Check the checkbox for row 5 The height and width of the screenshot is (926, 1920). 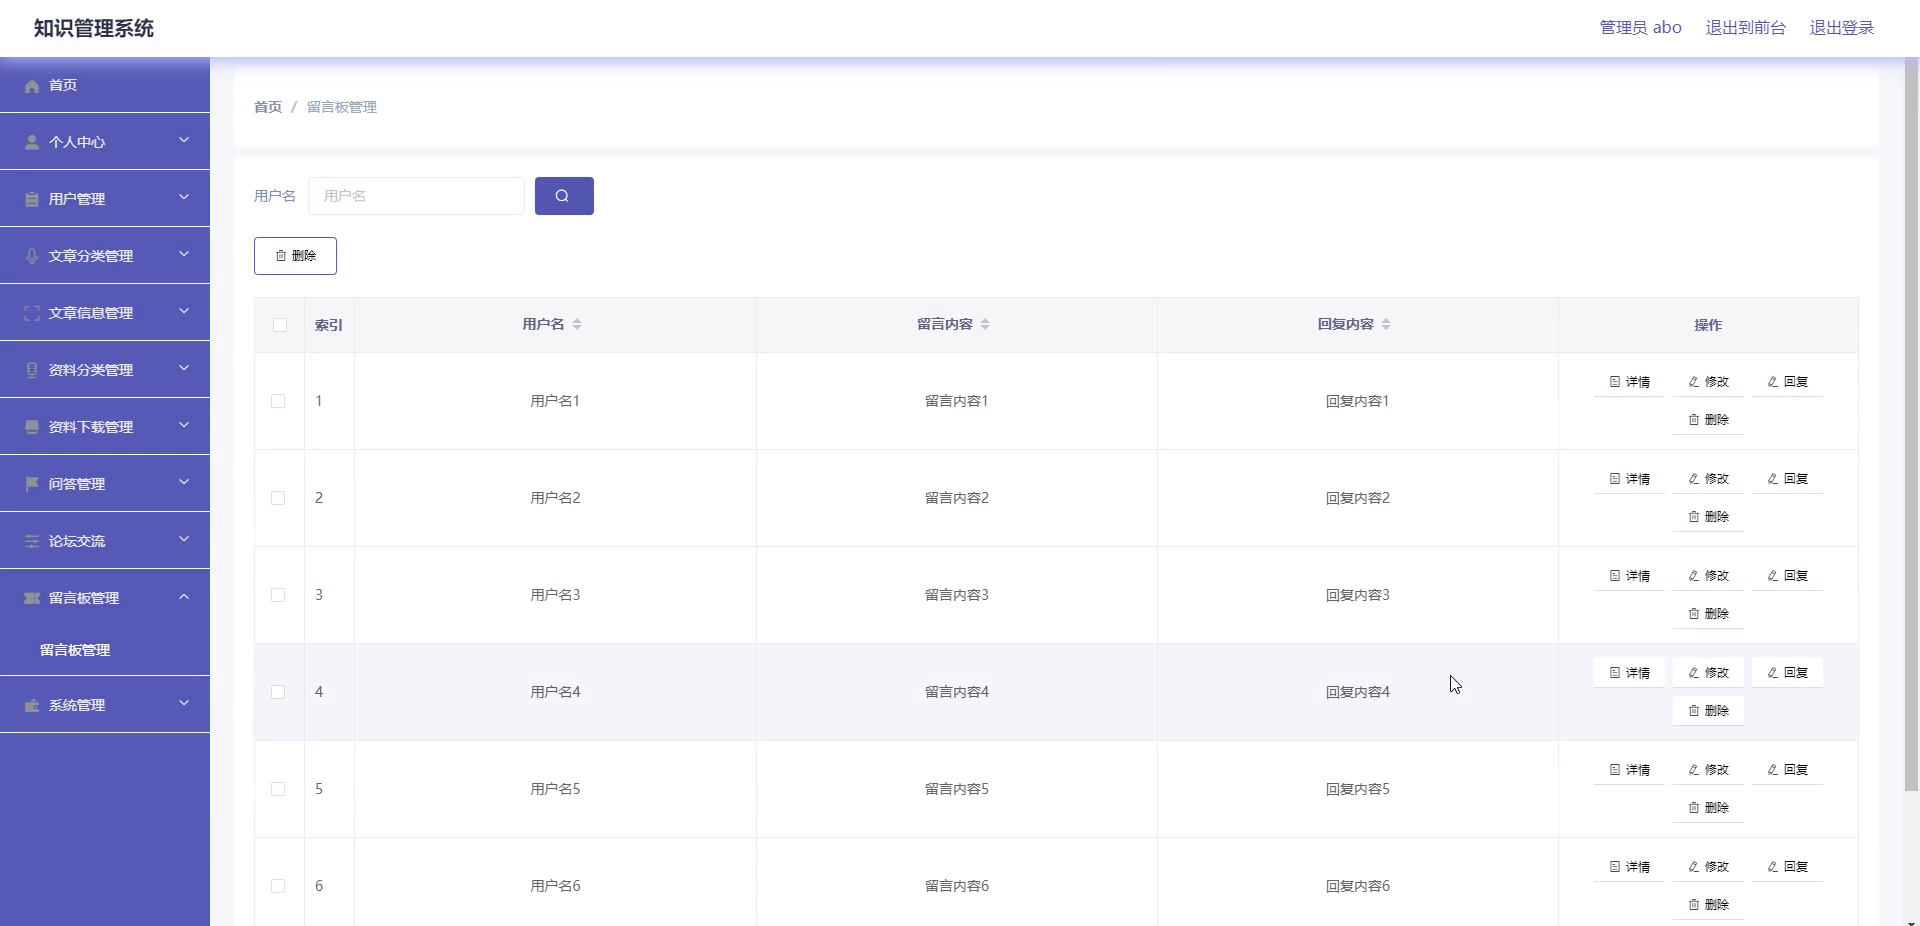click(278, 789)
